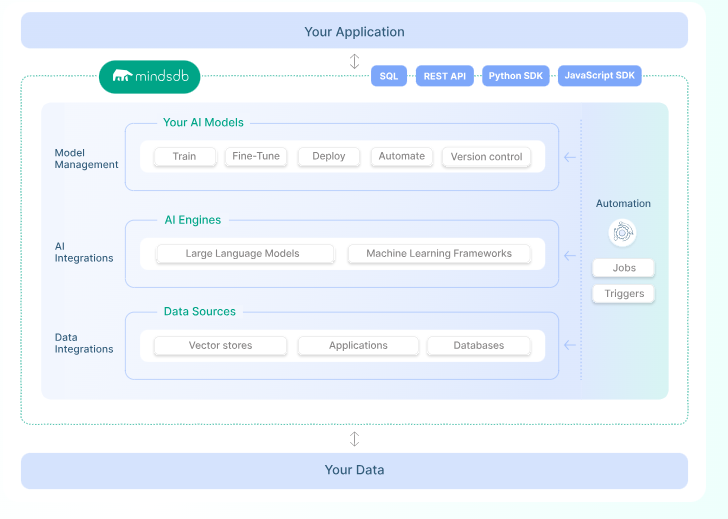Open Large Language Models engine box
The image size is (728, 519).
click(x=243, y=254)
